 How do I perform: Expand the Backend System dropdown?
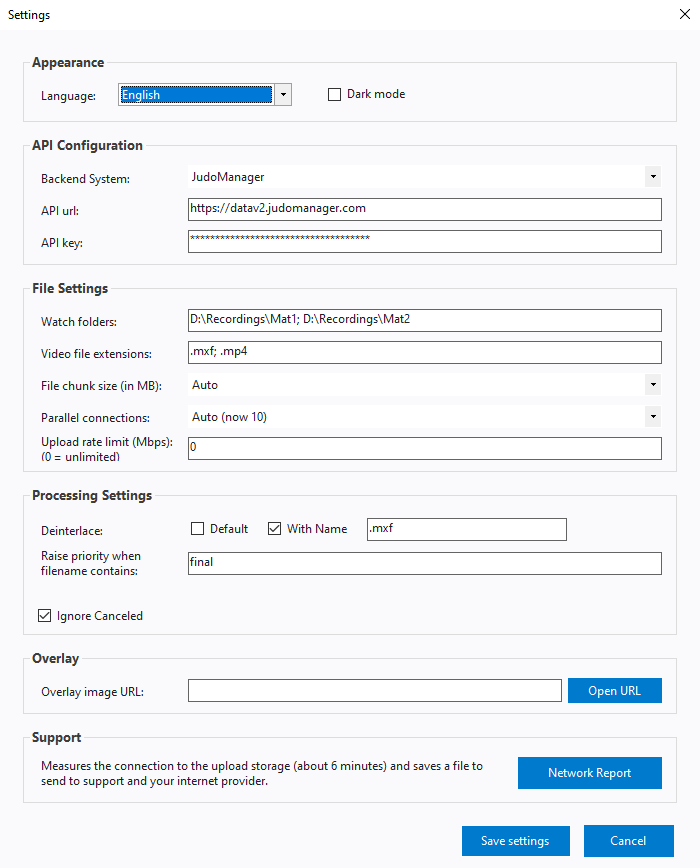pyautogui.click(x=653, y=177)
